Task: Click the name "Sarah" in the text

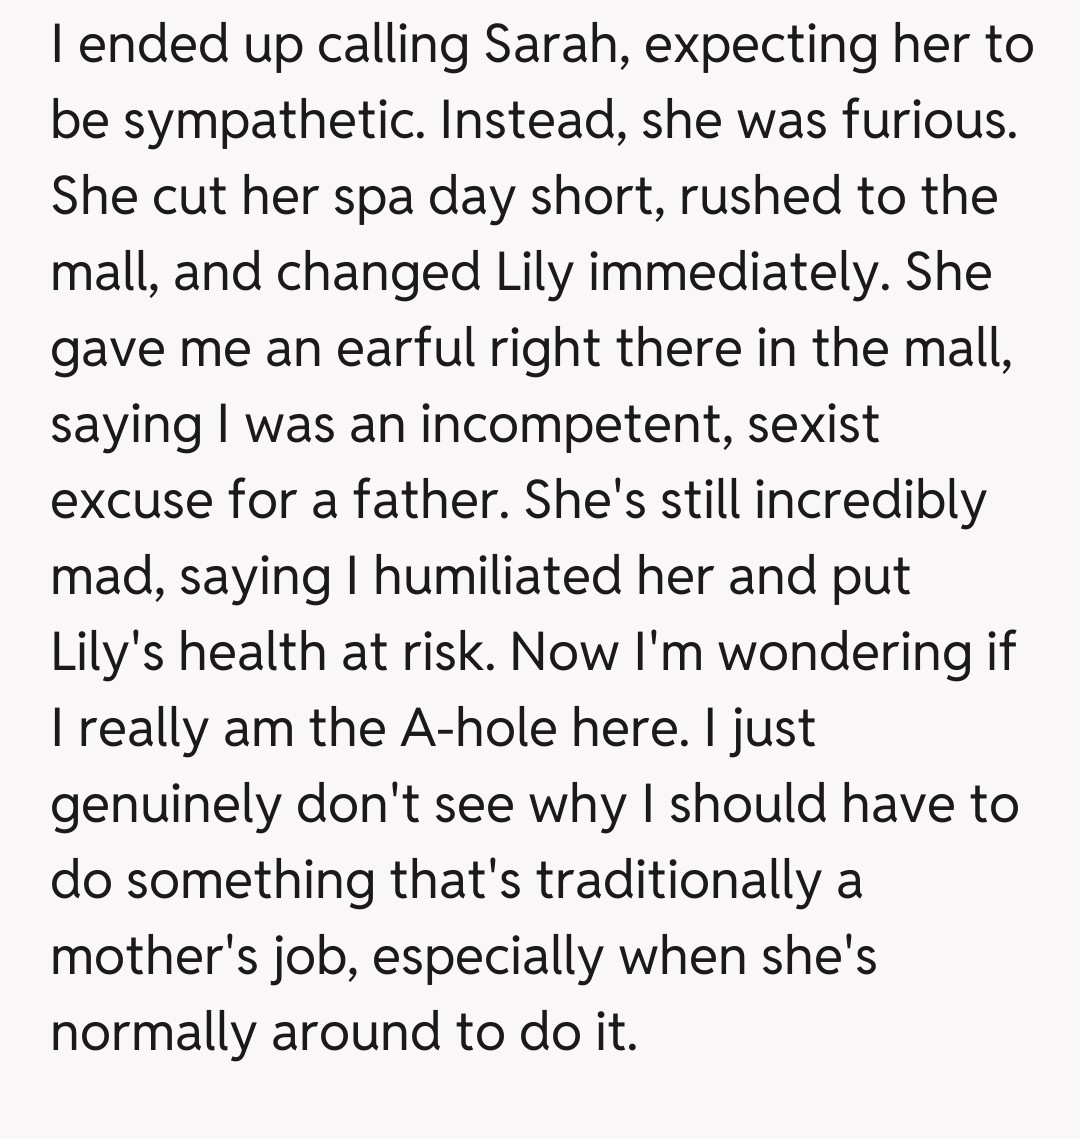Action: click(556, 46)
